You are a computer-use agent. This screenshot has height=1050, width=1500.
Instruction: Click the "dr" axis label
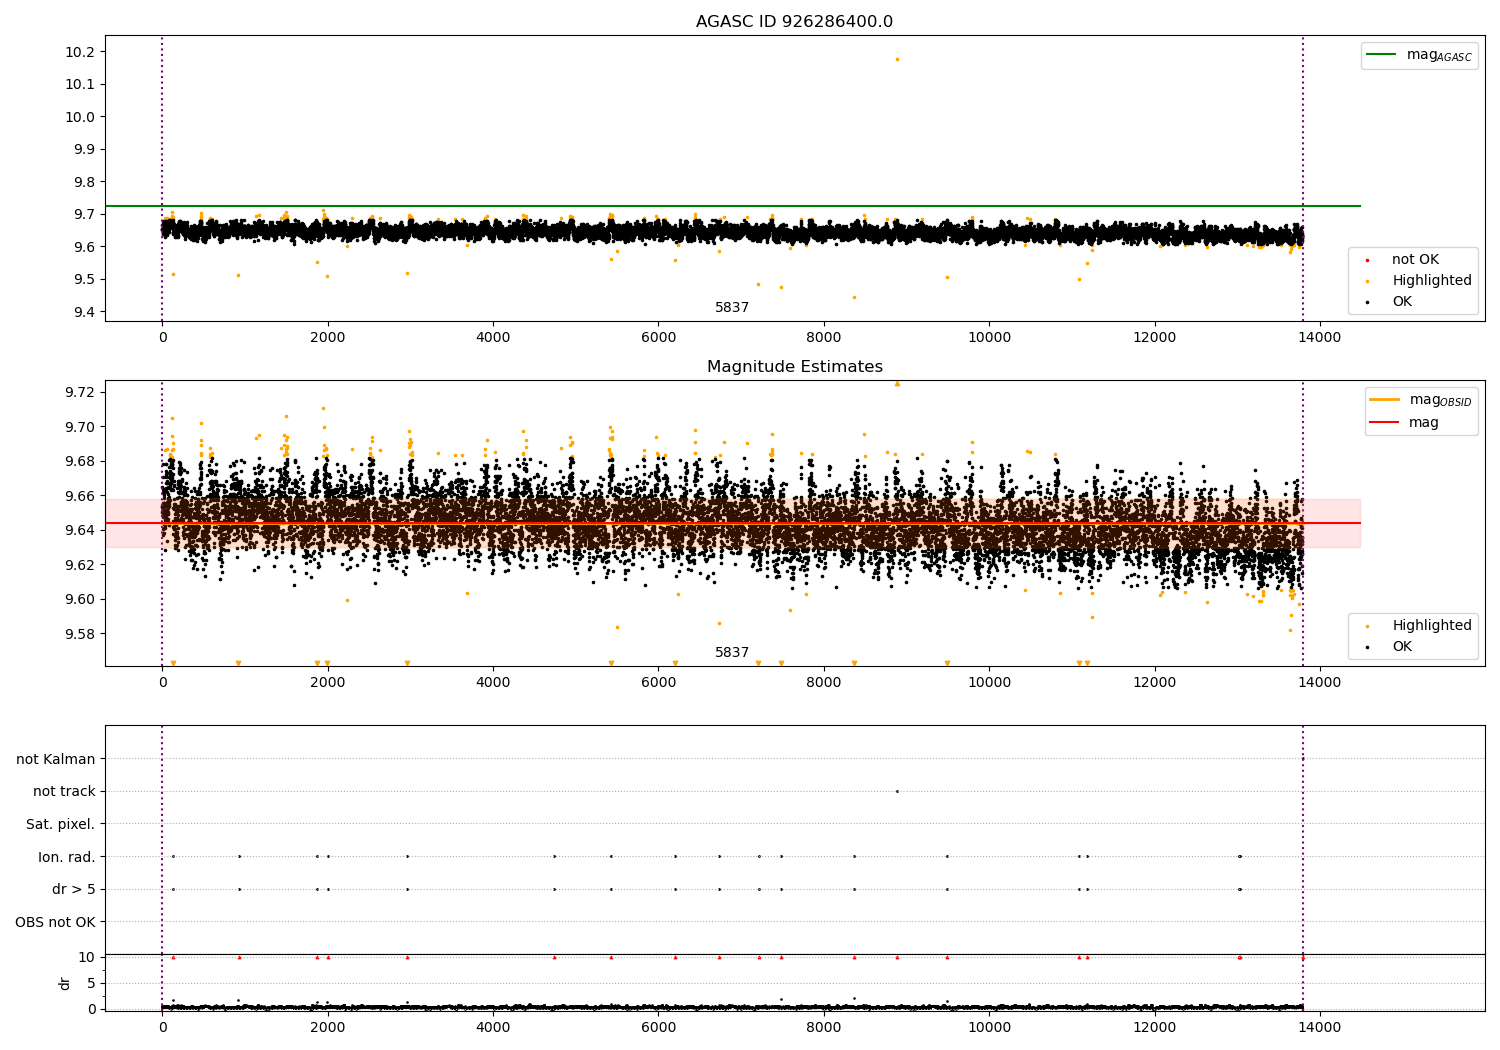pos(65,983)
